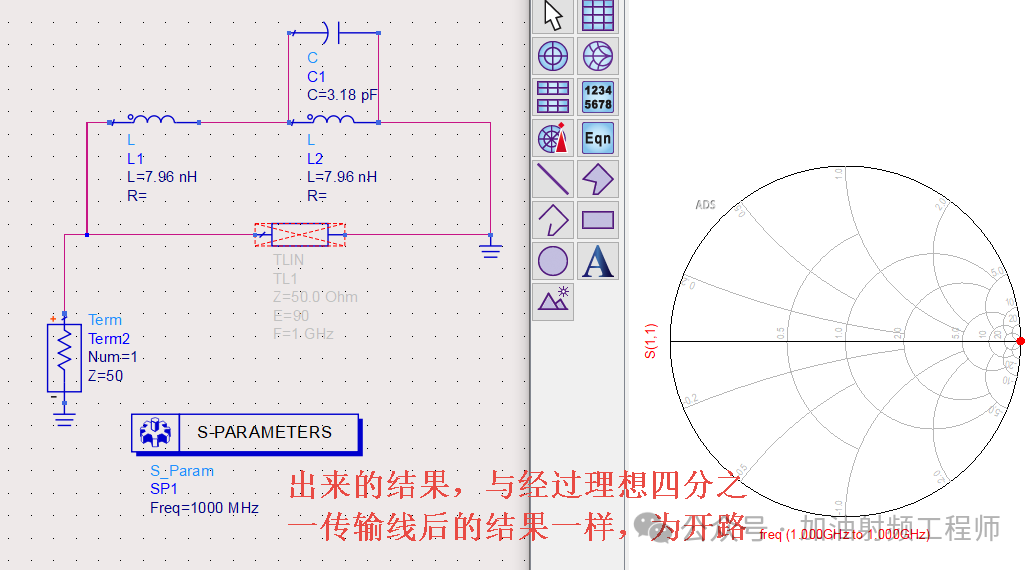Select the deactivated TL1 transmission line
The width and height of the screenshot is (1033, 570).
click(x=300, y=235)
